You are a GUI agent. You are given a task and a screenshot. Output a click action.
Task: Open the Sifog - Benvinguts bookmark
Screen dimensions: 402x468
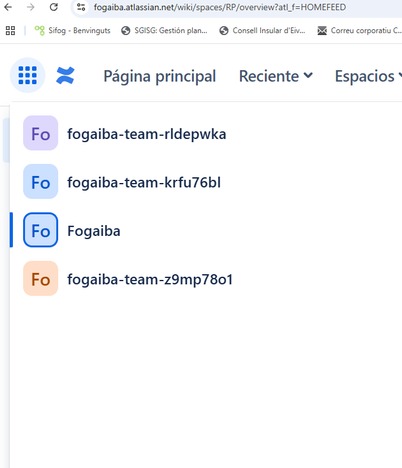tap(72, 31)
